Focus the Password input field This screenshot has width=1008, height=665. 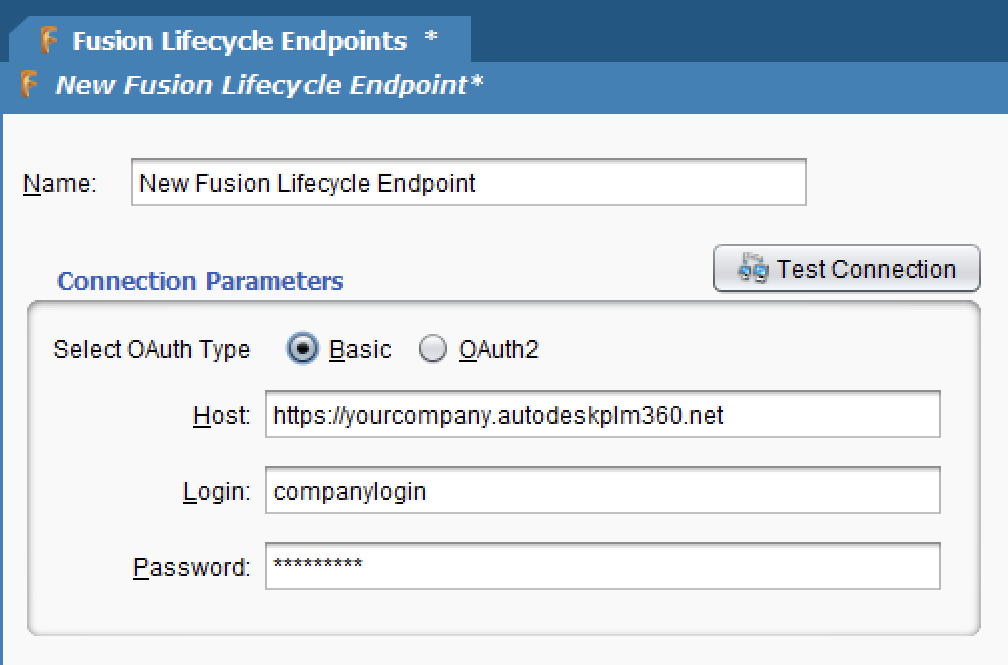(600, 566)
